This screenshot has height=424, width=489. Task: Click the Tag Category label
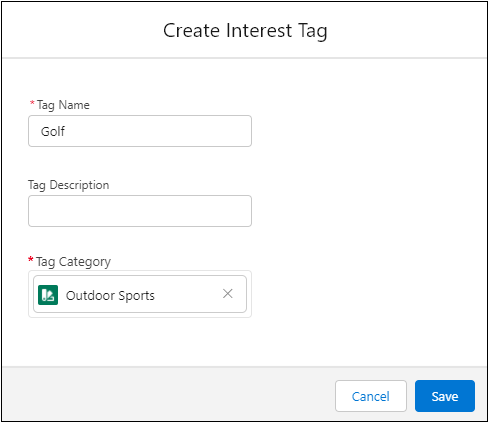tap(73, 262)
